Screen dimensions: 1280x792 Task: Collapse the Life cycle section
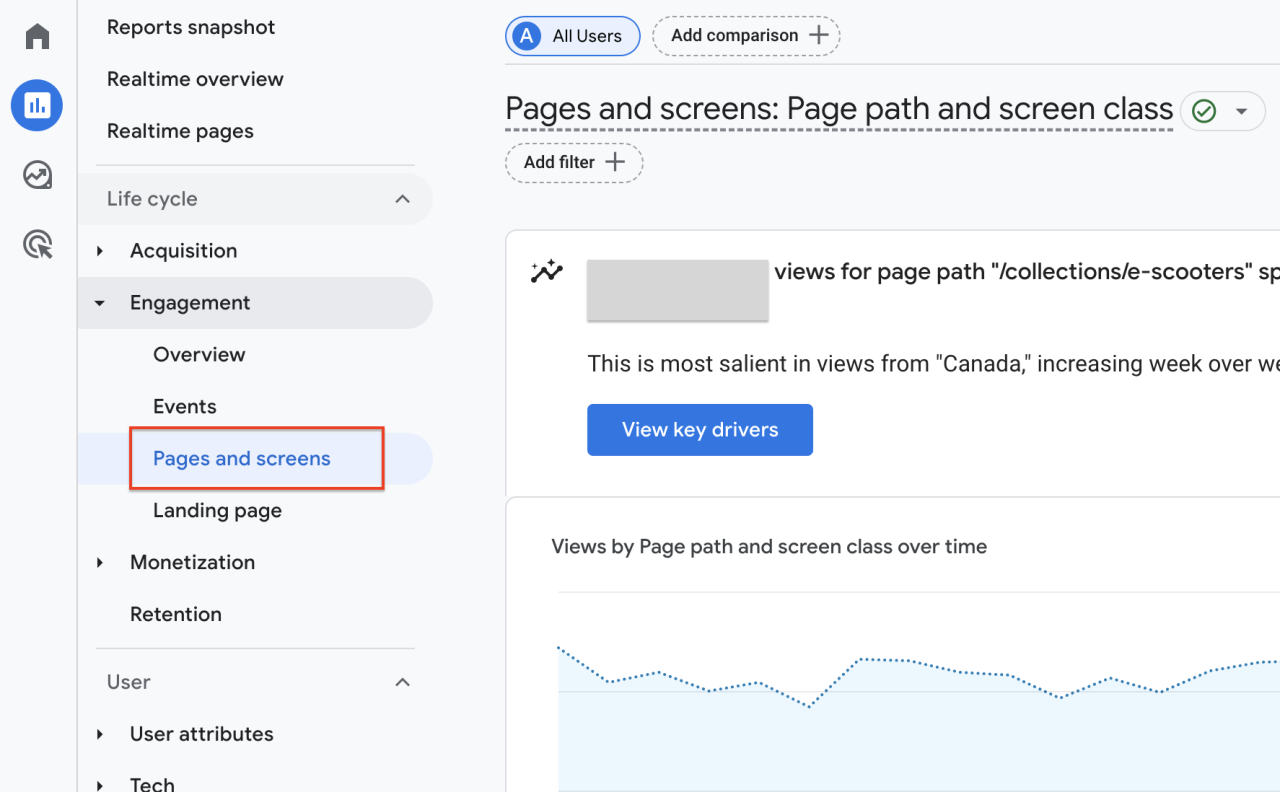click(x=402, y=199)
